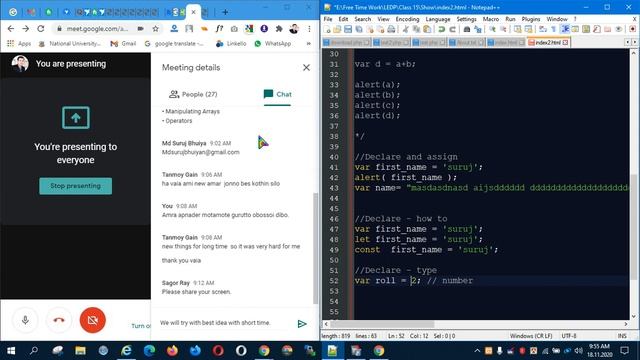Open Gmail bookmark
The image size is (640, 360).
coord(123,43)
